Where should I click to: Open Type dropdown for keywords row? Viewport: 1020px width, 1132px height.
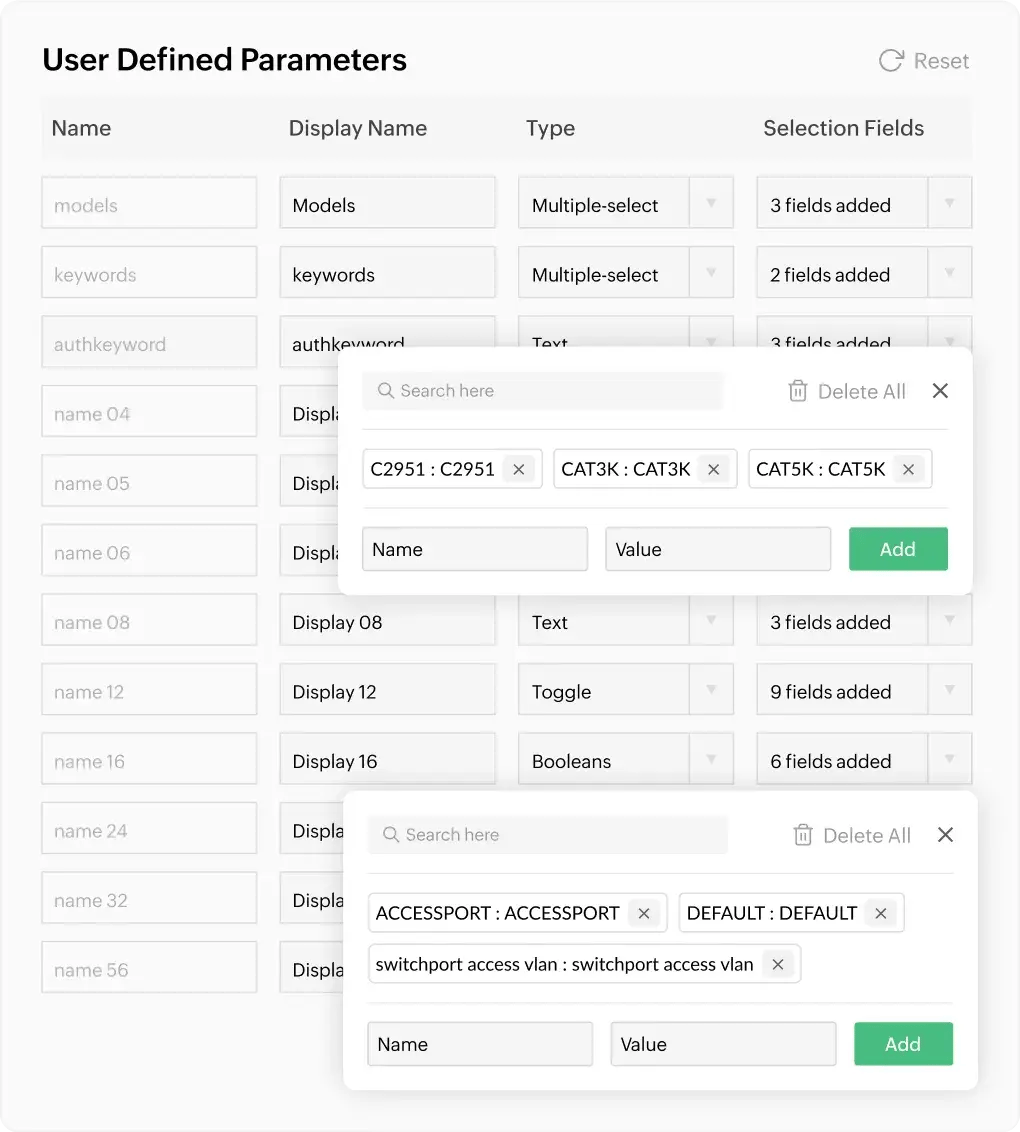711,272
